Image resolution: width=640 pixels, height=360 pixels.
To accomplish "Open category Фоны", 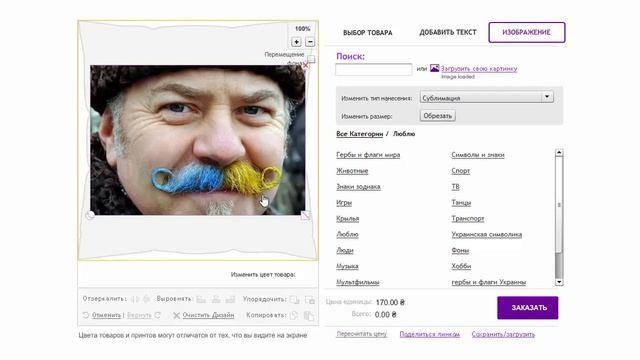I will pos(460,250).
